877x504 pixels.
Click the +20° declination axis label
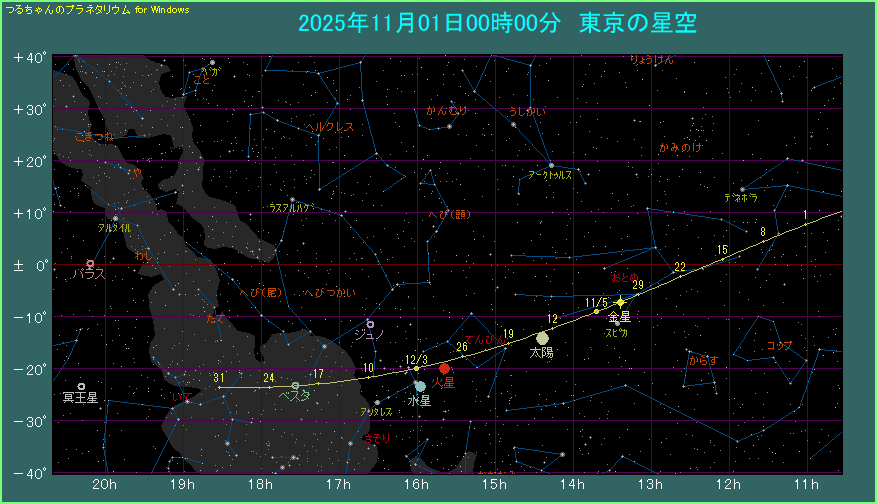pos(30,161)
